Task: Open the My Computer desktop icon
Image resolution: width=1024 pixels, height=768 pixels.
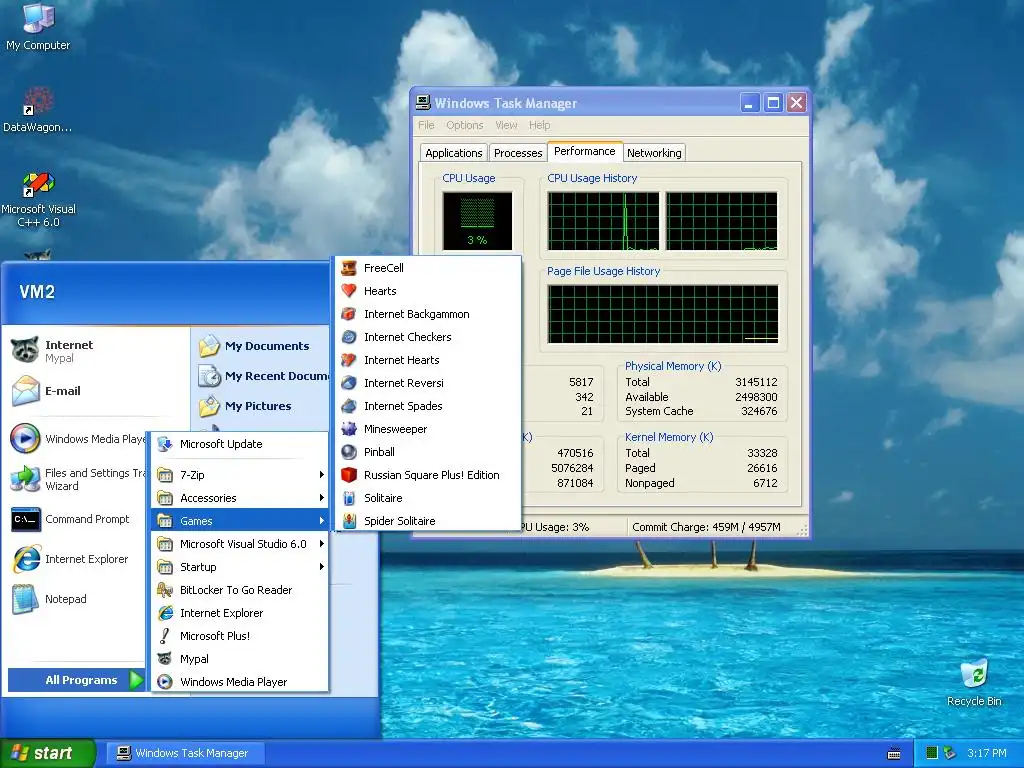Action: pyautogui.click(x=38, y=27)
